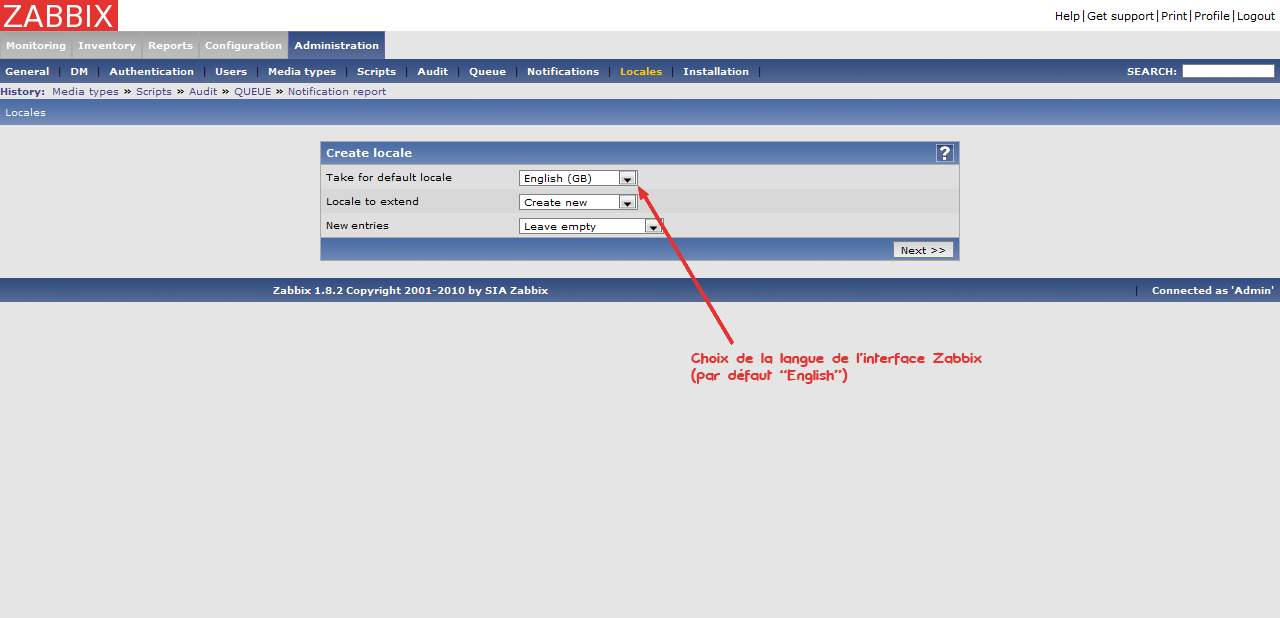Click the Get support link
This screenshot has width=1280, height=618.
pyautogui.click(x=1120, y=16)
